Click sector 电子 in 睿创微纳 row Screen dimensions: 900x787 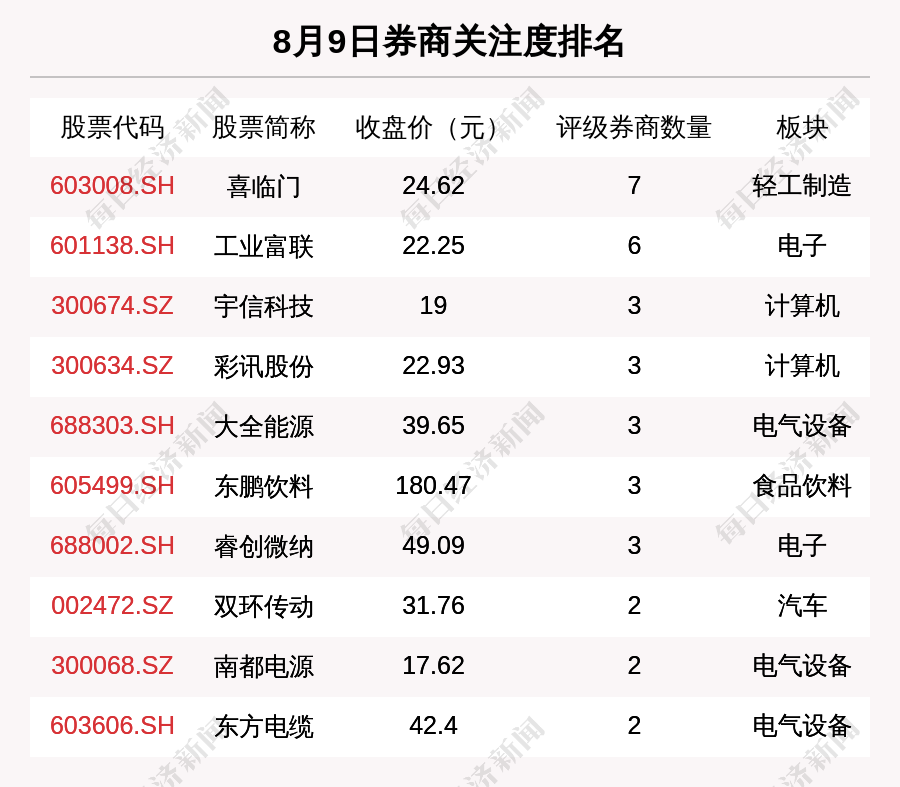(802, 545)
